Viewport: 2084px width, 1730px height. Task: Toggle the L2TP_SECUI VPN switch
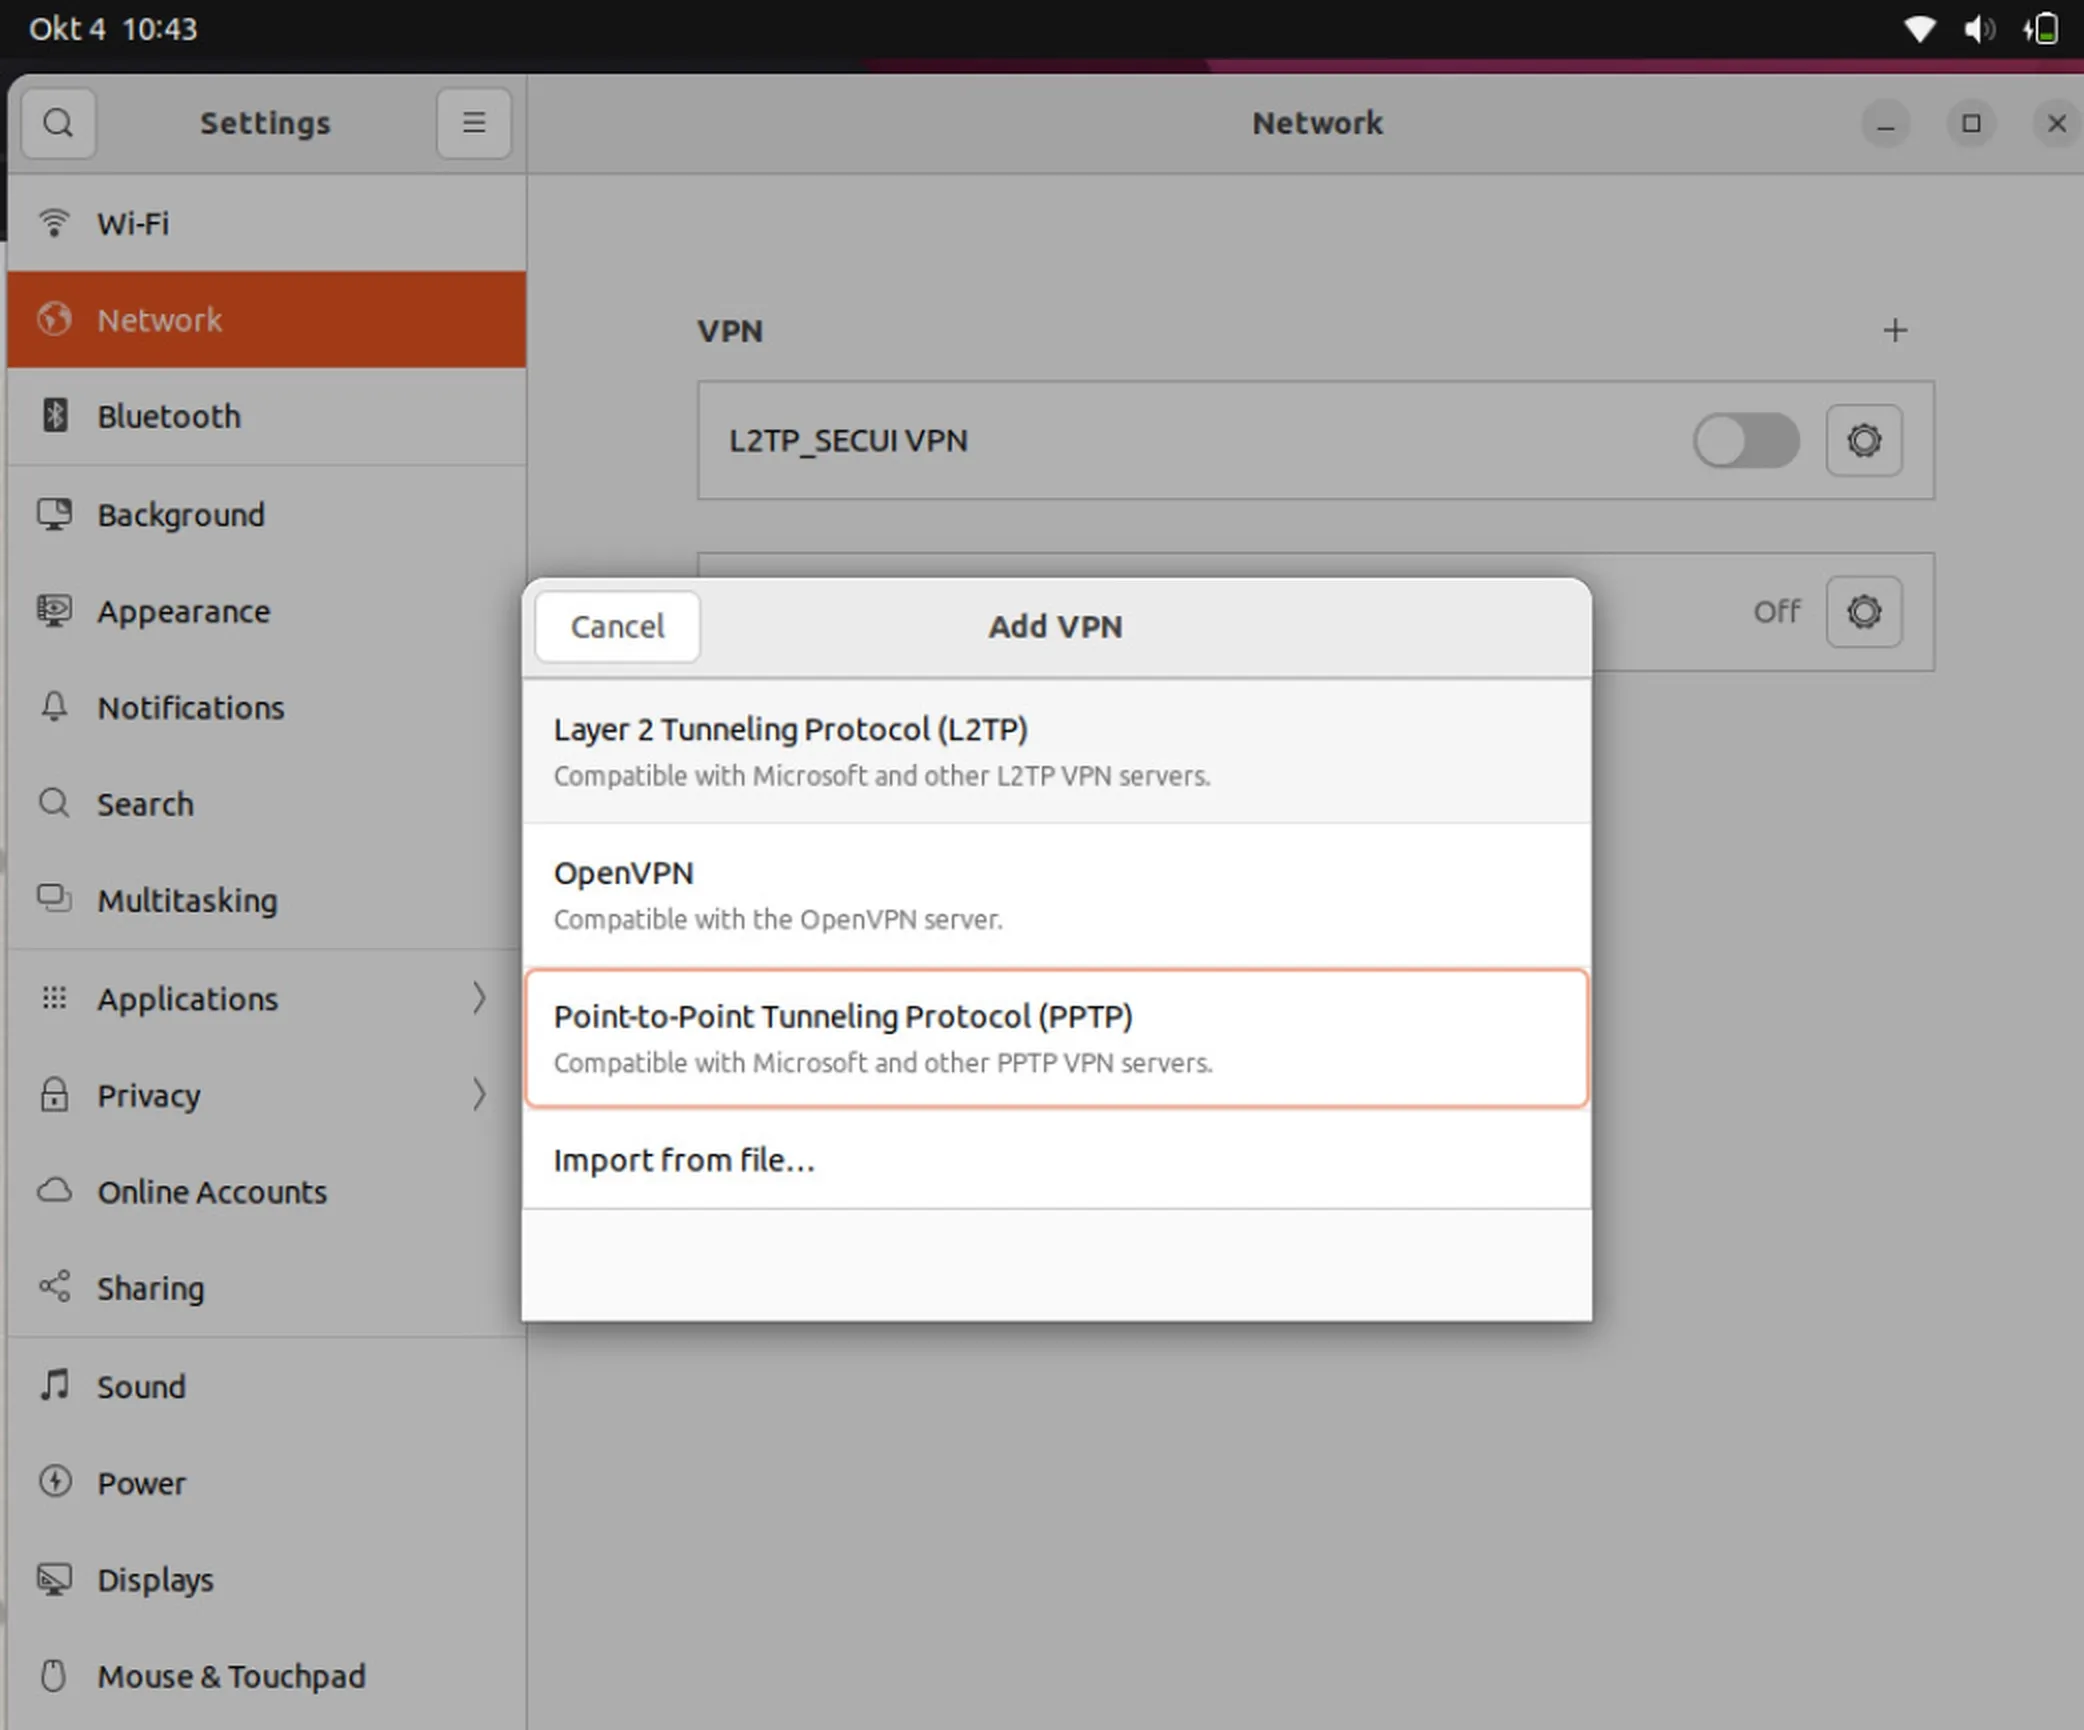pyautogui.click(x=1746, y=440)
